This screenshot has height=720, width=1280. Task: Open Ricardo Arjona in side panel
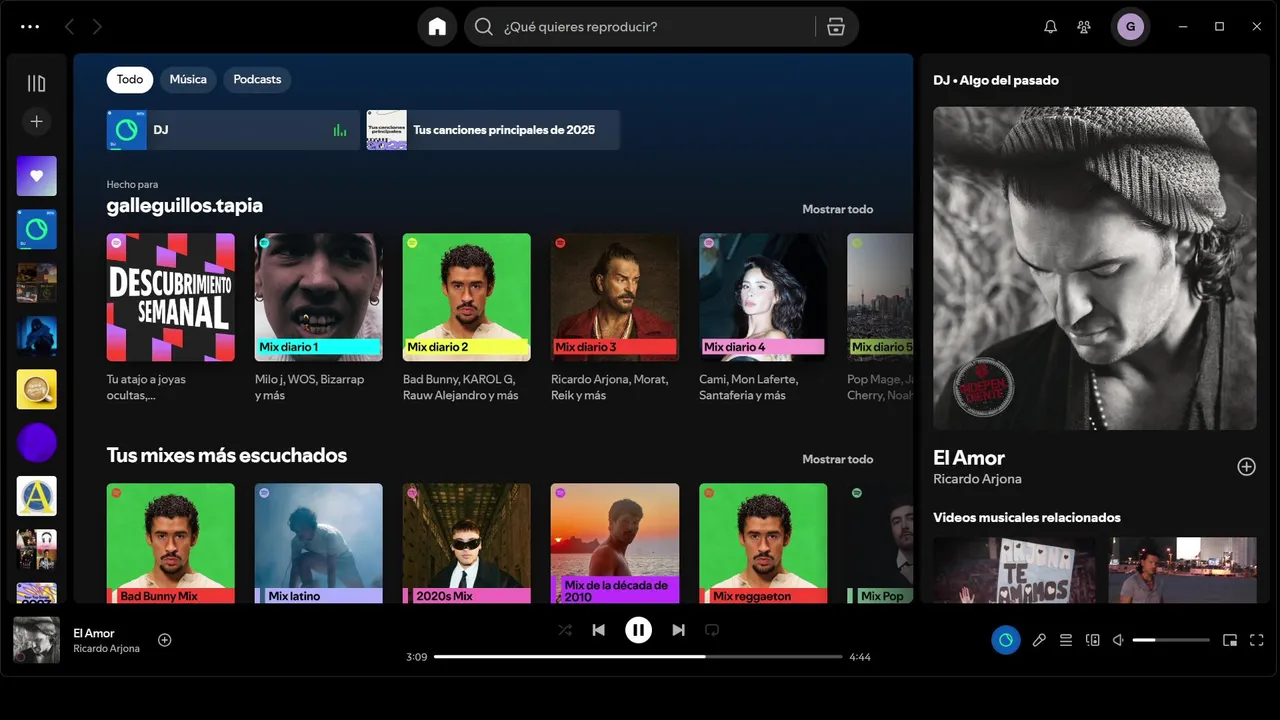click(x=977, y=479)
